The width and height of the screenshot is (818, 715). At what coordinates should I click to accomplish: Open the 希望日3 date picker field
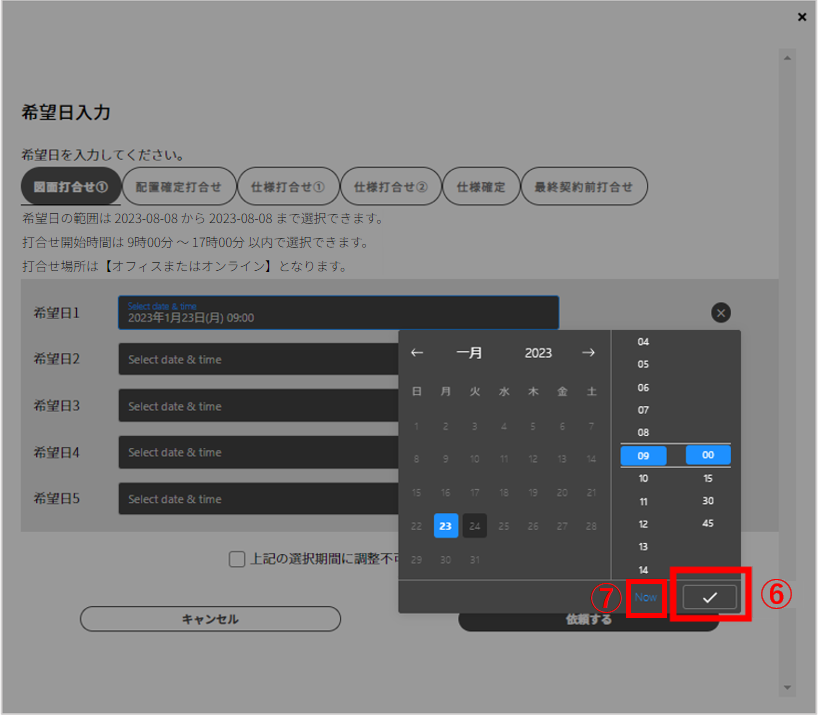258,406
